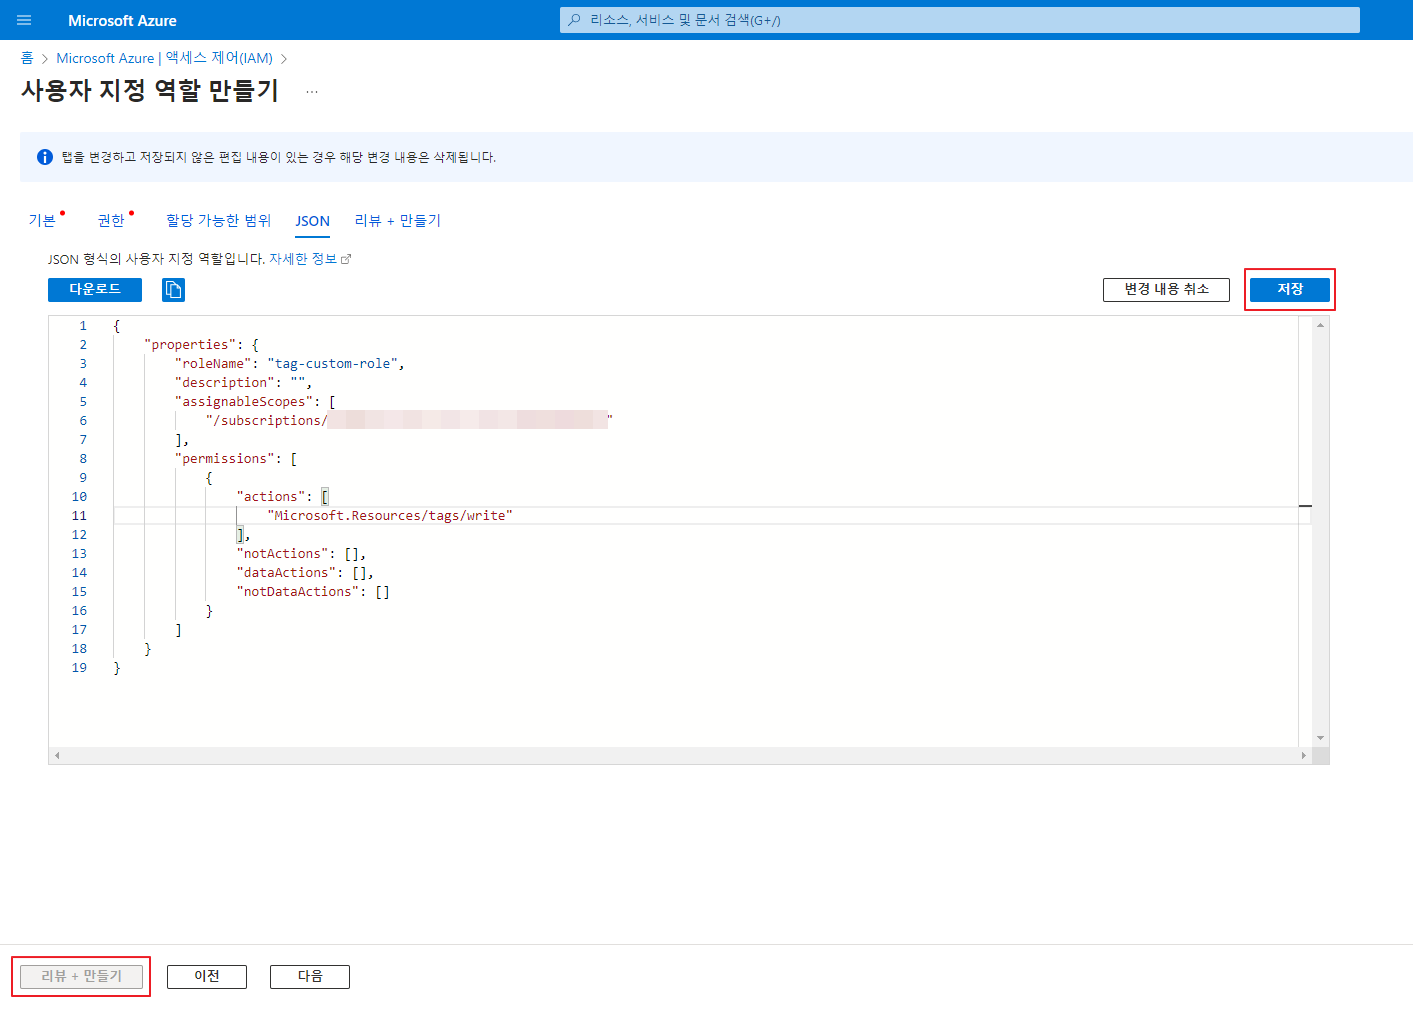Click the search magnifier icon
Screen dimensions: 1413x1009
coord(574,20)
